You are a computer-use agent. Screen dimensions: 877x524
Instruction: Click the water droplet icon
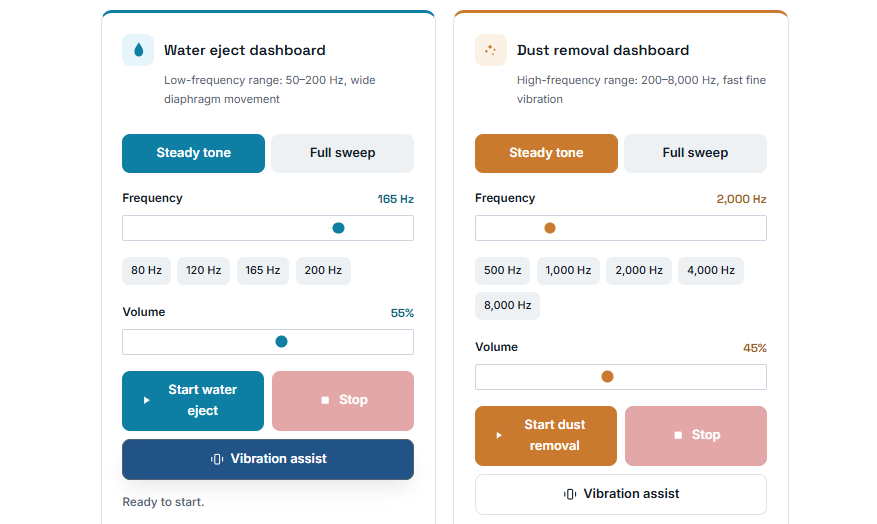click(138, 50)
